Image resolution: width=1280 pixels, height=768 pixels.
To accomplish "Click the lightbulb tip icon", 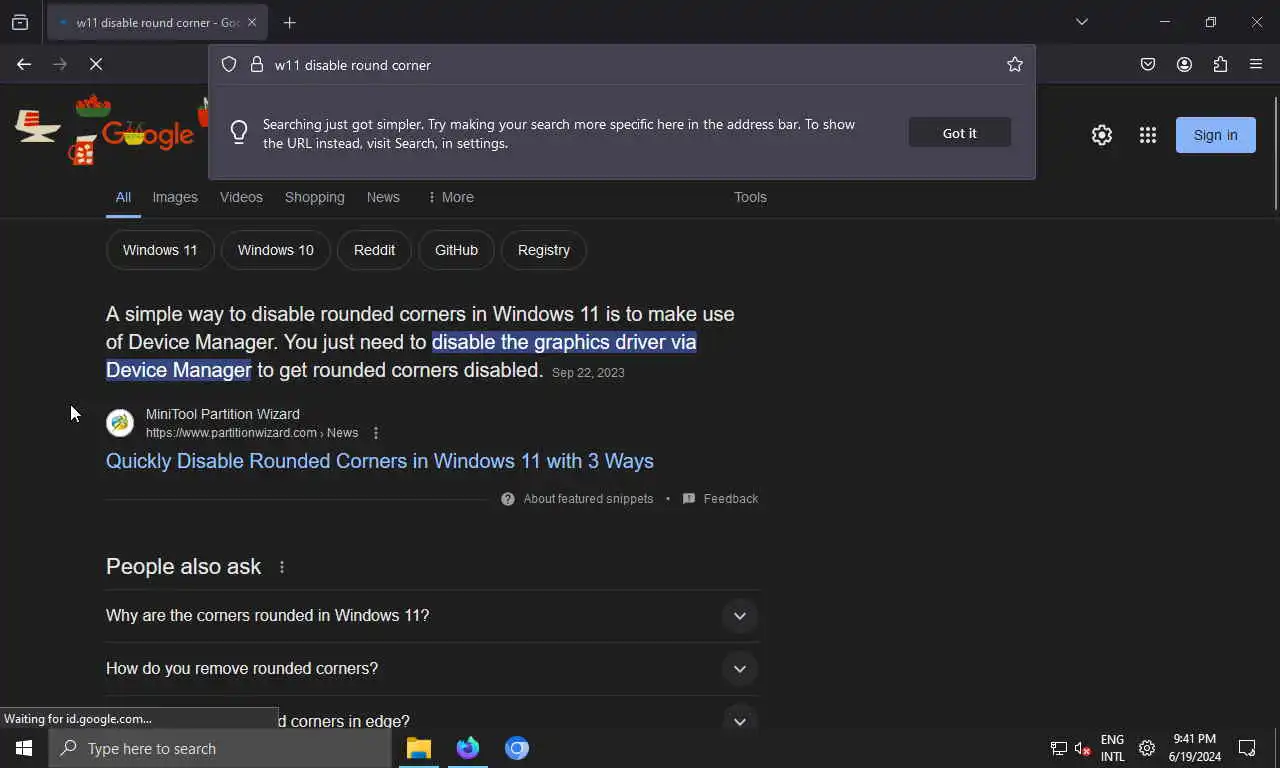I will point(239,132).
